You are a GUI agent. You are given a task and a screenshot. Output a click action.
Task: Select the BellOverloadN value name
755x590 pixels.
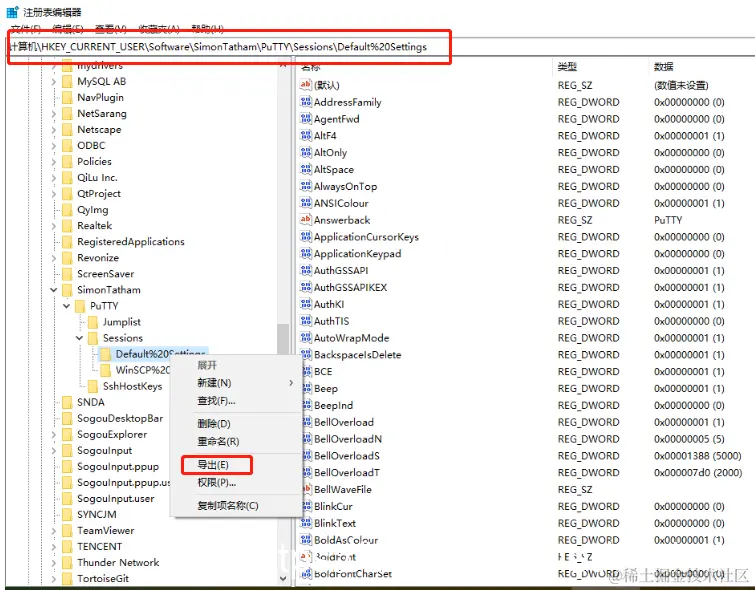click(348, 439)
